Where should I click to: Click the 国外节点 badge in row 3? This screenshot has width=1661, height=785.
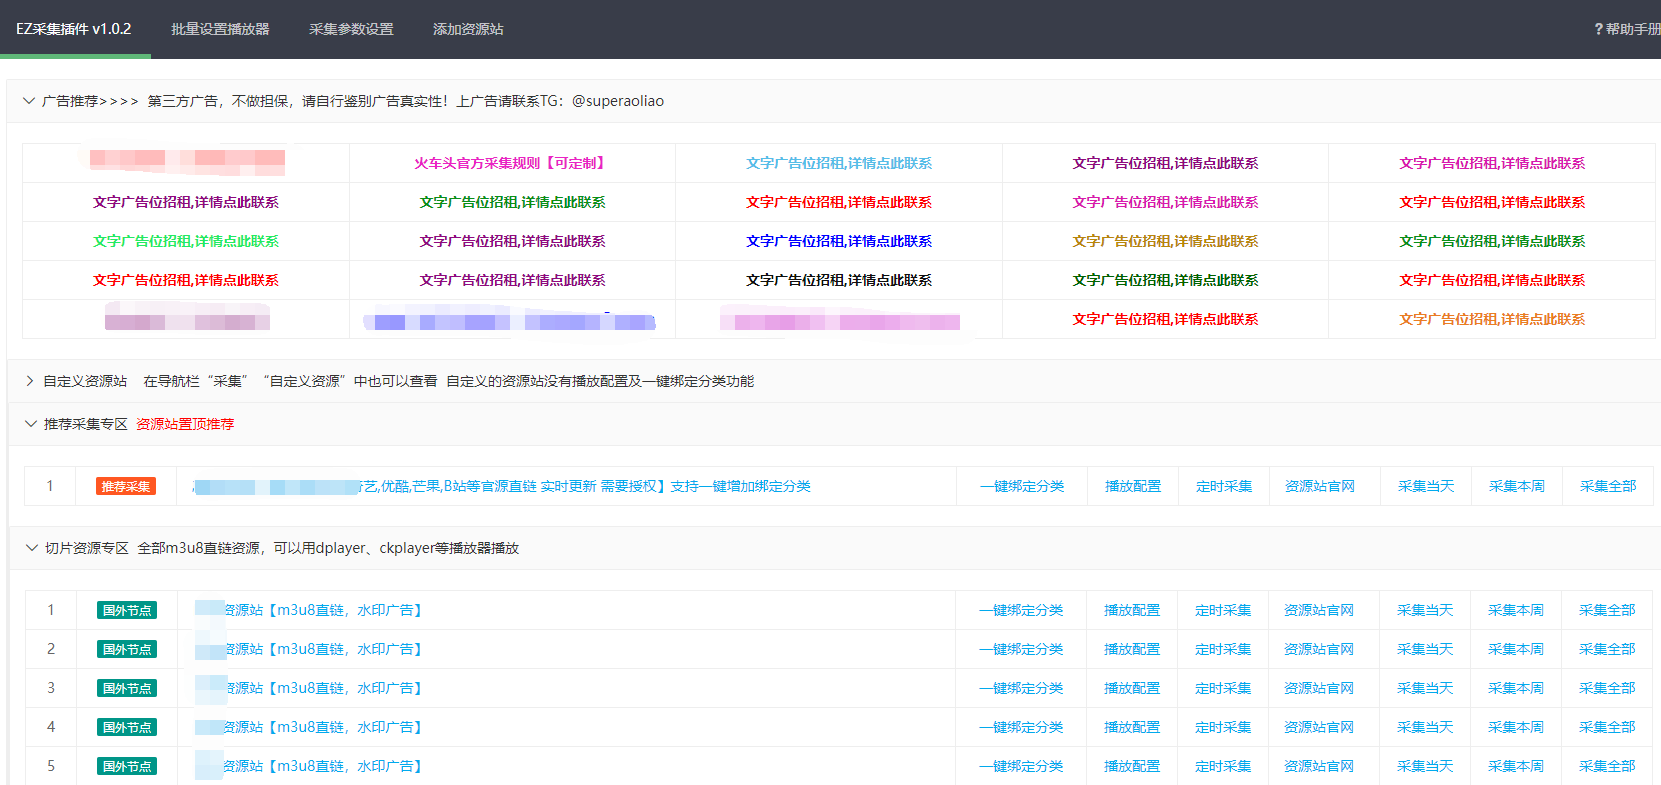click(x=127, y=689)
